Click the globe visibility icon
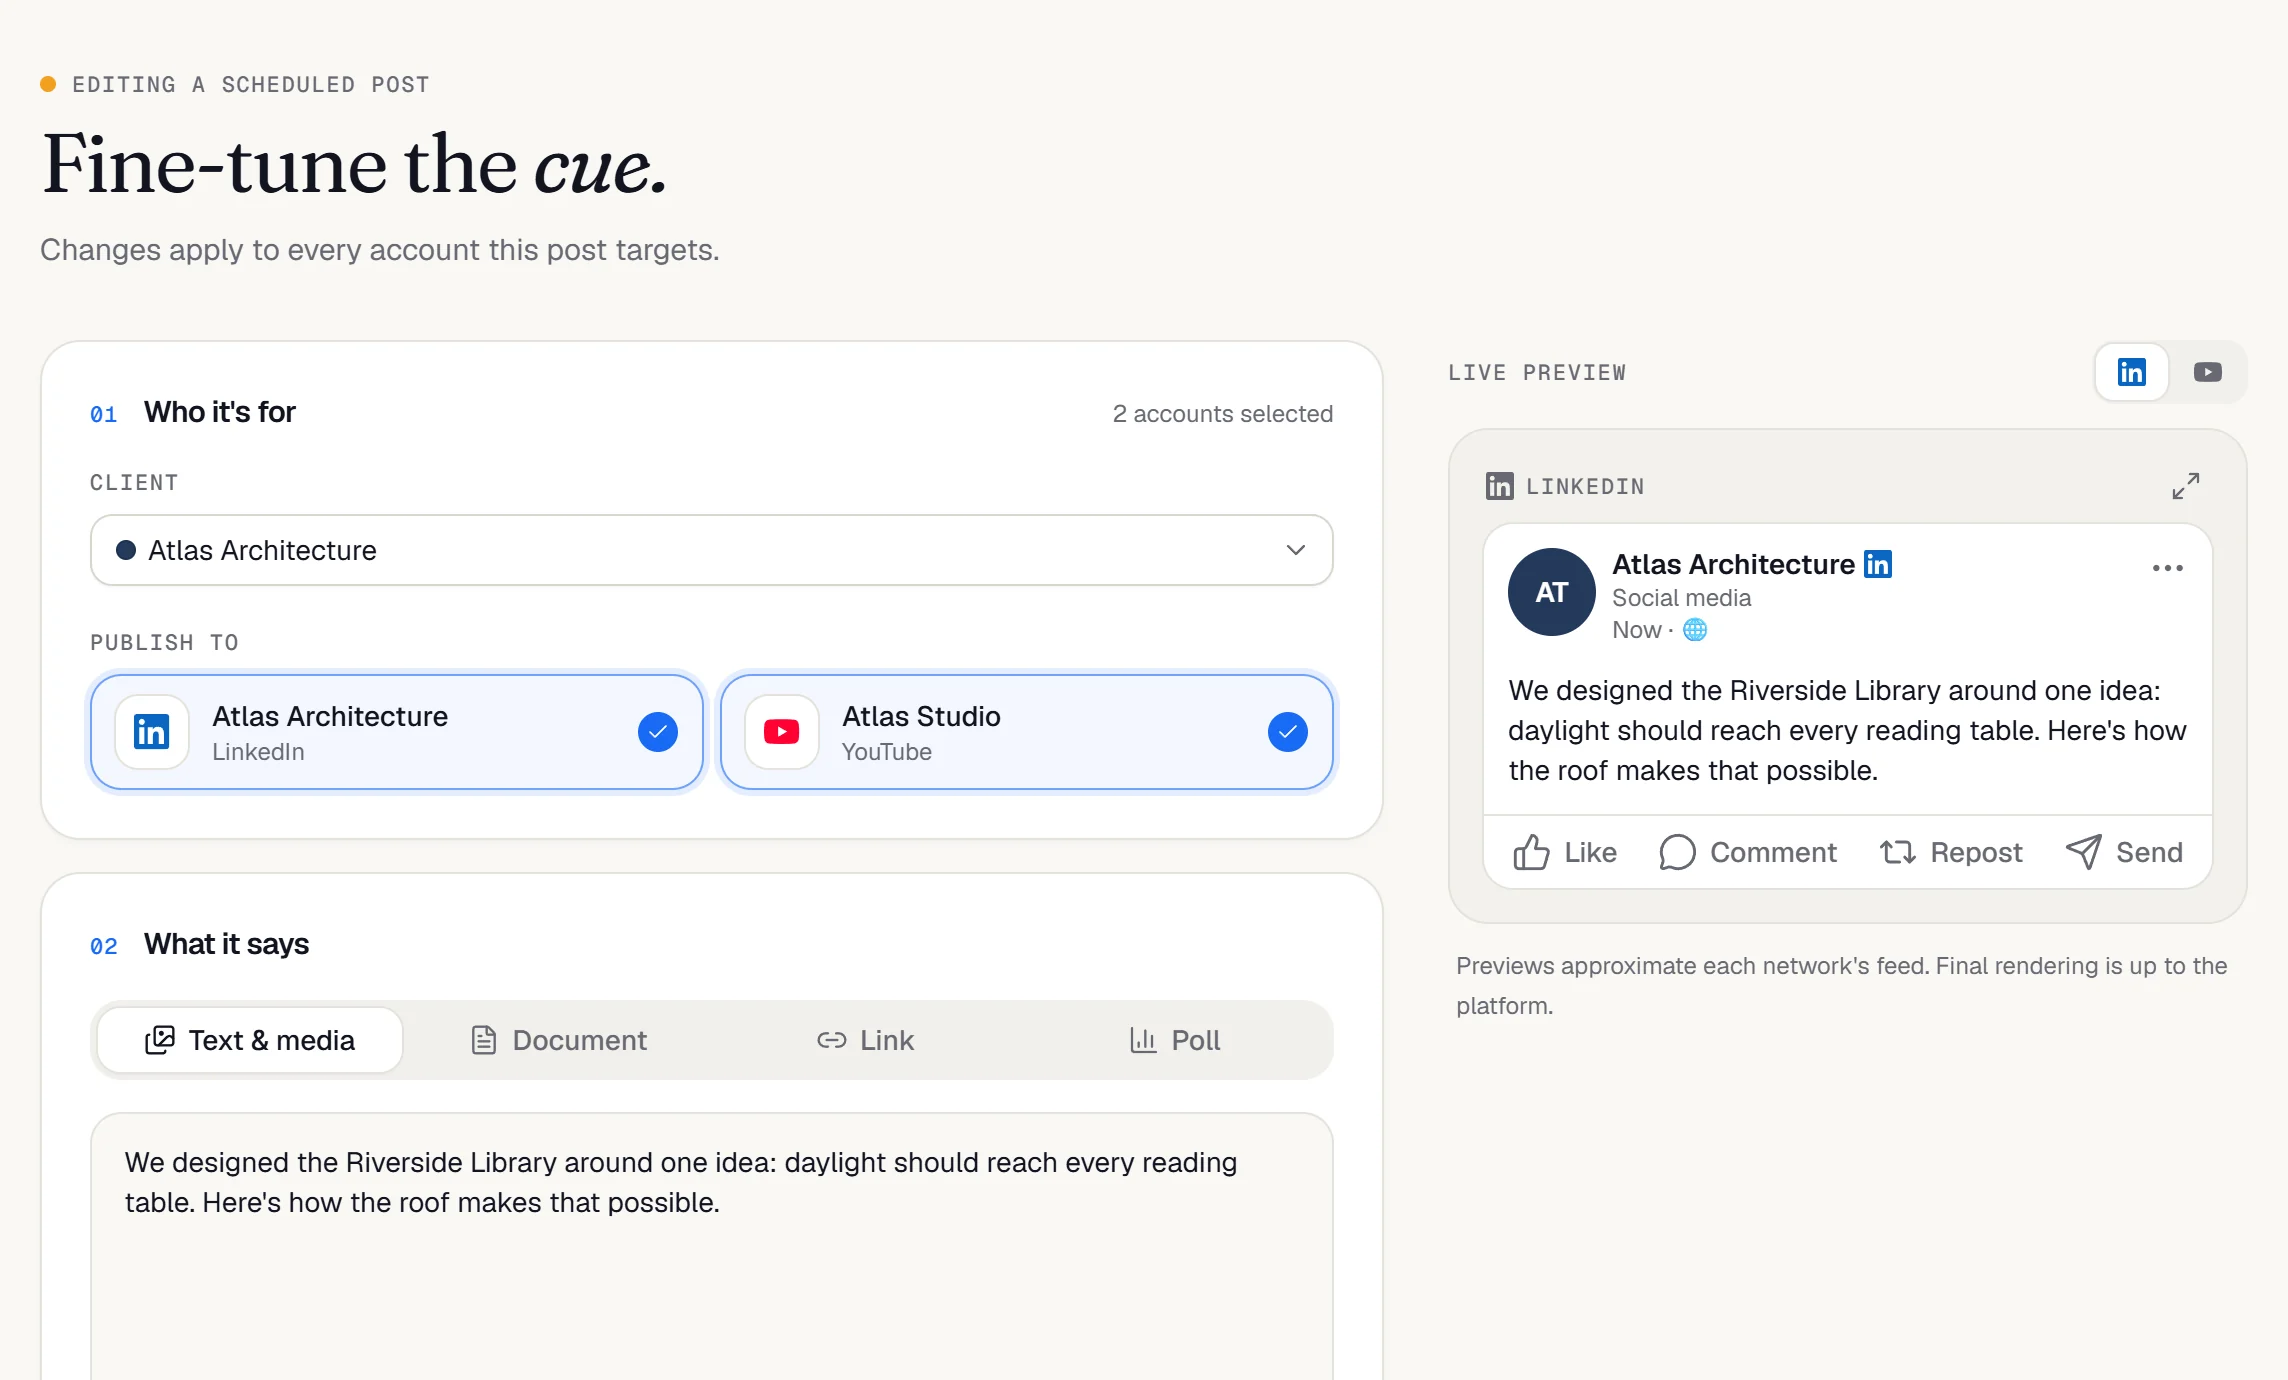 1695,630
